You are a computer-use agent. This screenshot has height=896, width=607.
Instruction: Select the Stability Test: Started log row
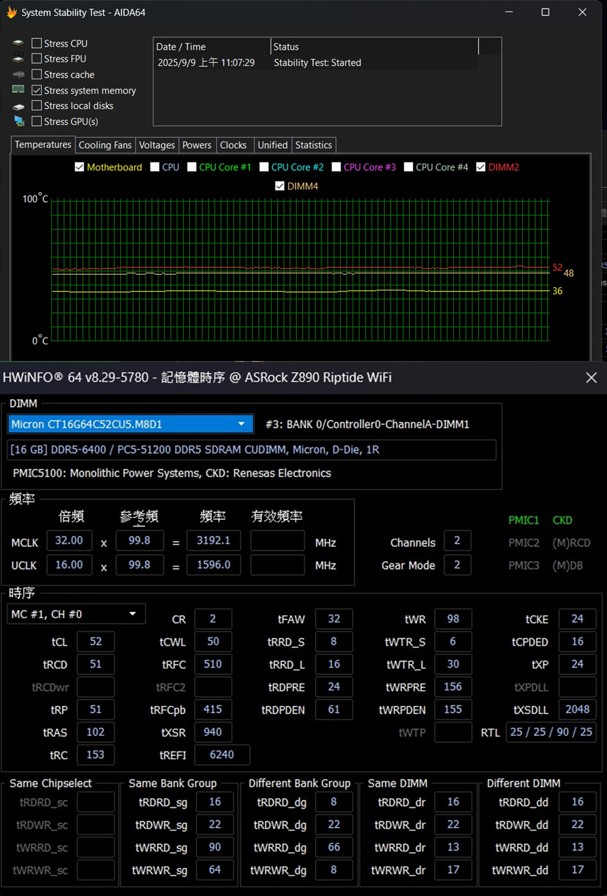(x=316, y=63)
